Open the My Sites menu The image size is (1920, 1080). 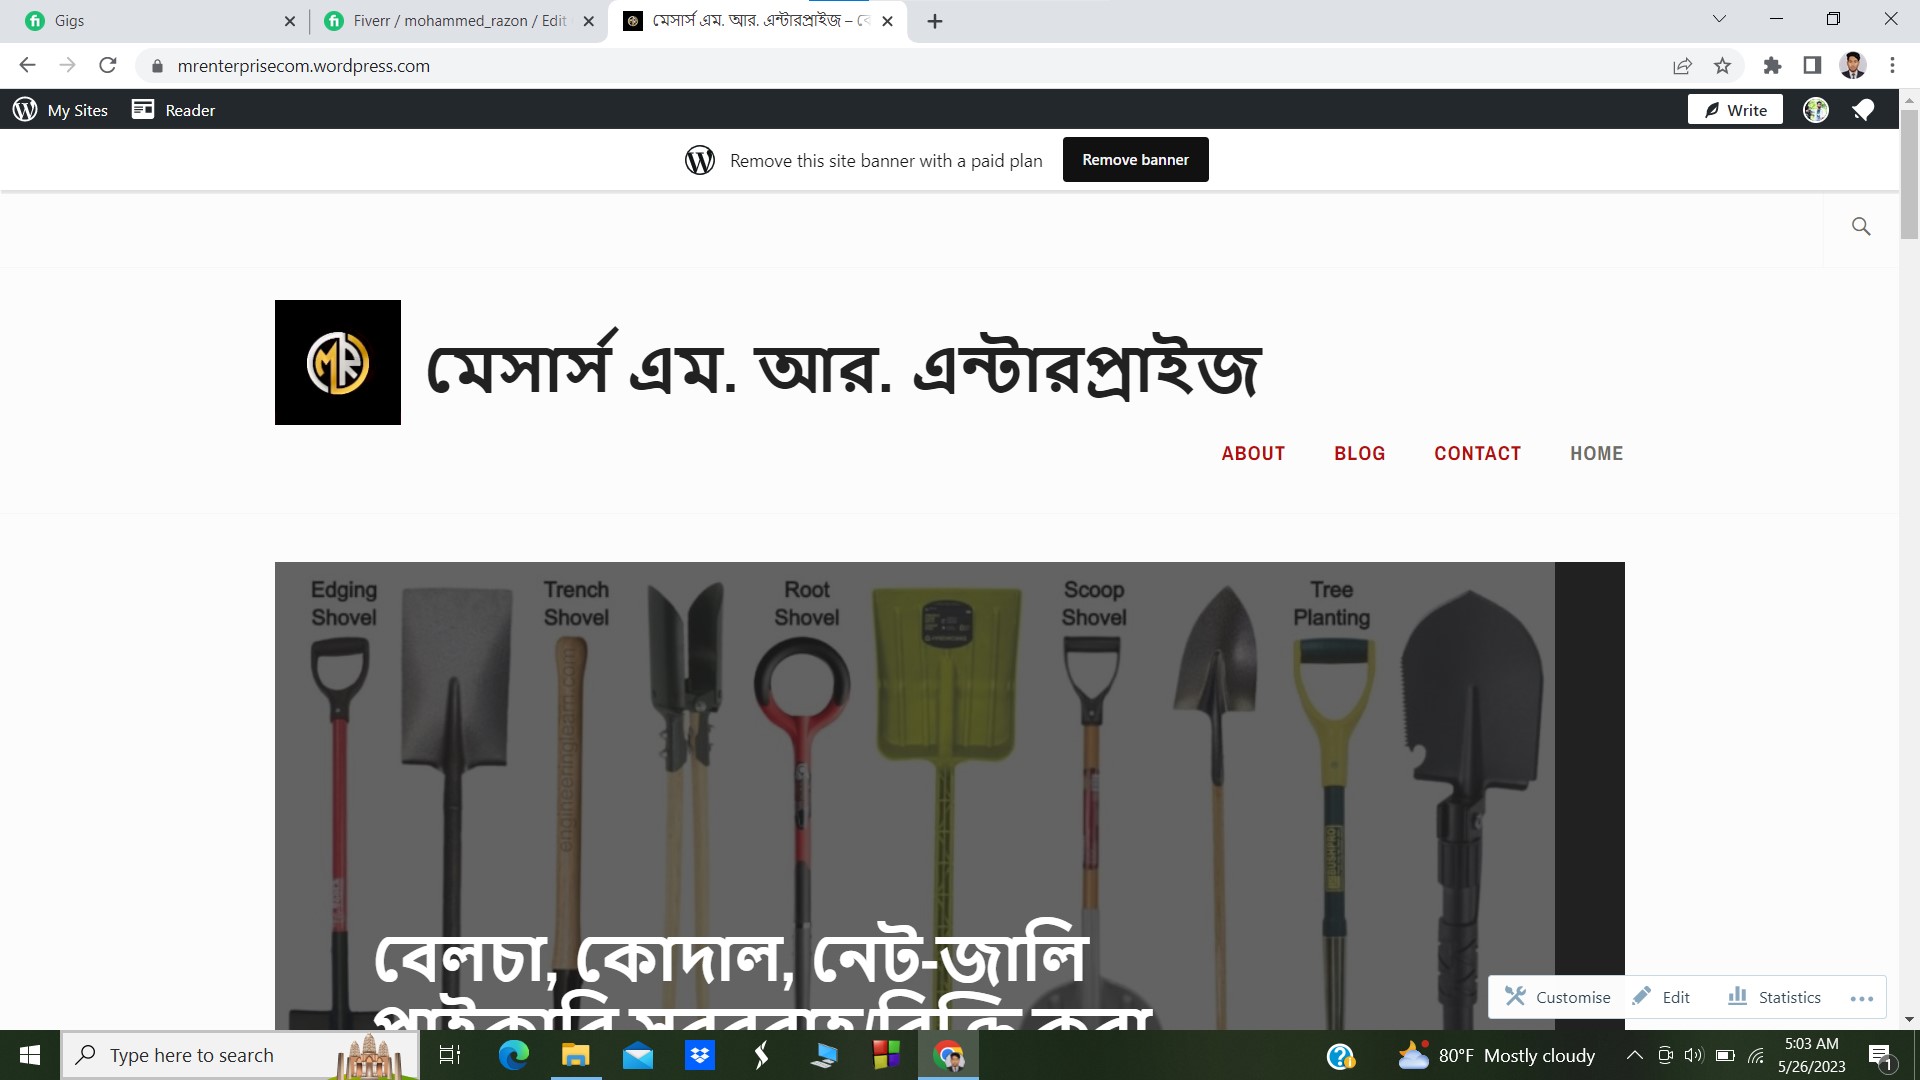(x=60, y=110)
